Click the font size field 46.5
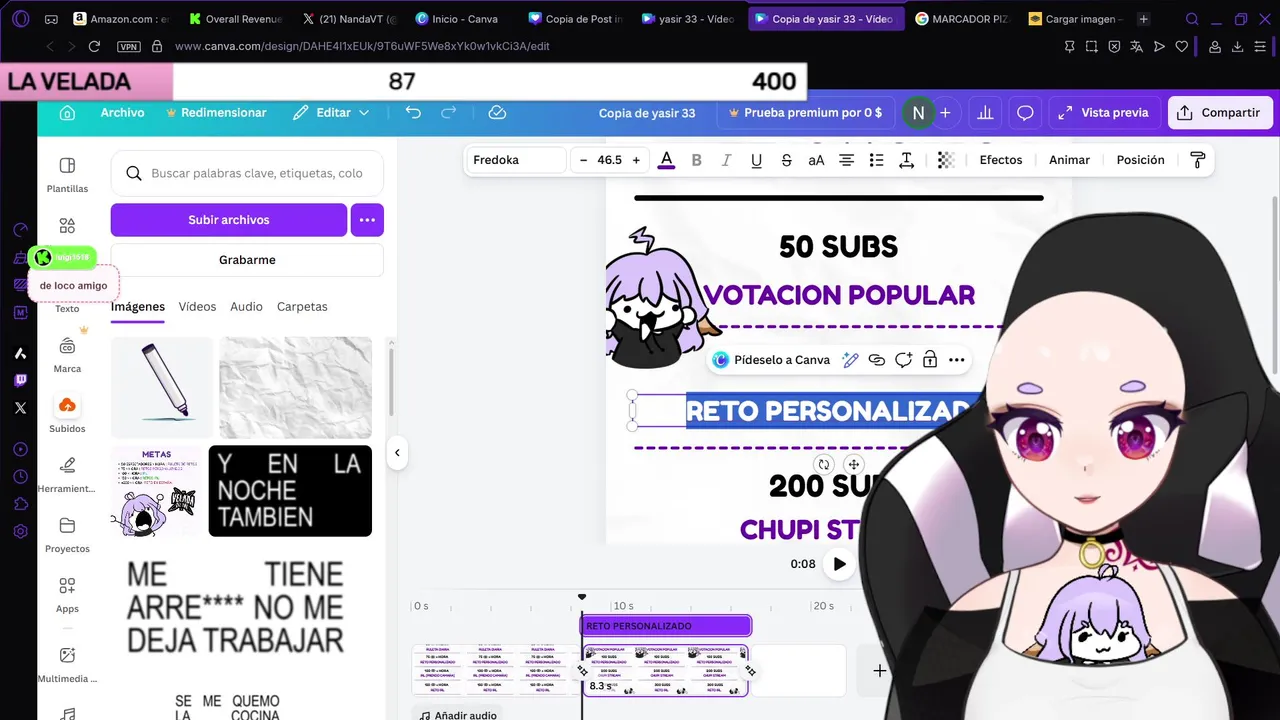Screen dimensions: 1280x720 pos(609,160)
